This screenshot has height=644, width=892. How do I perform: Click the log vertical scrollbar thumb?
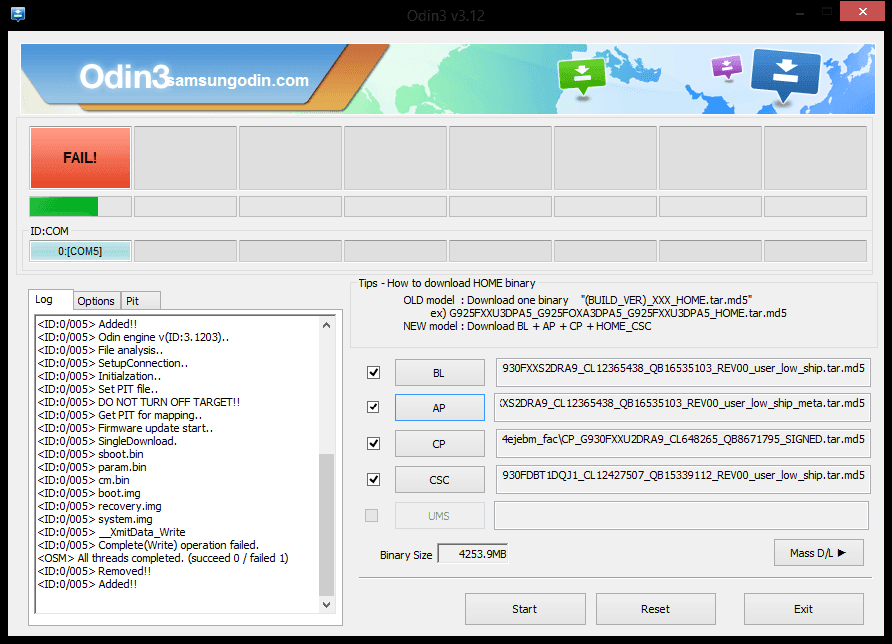pos(327,523)
